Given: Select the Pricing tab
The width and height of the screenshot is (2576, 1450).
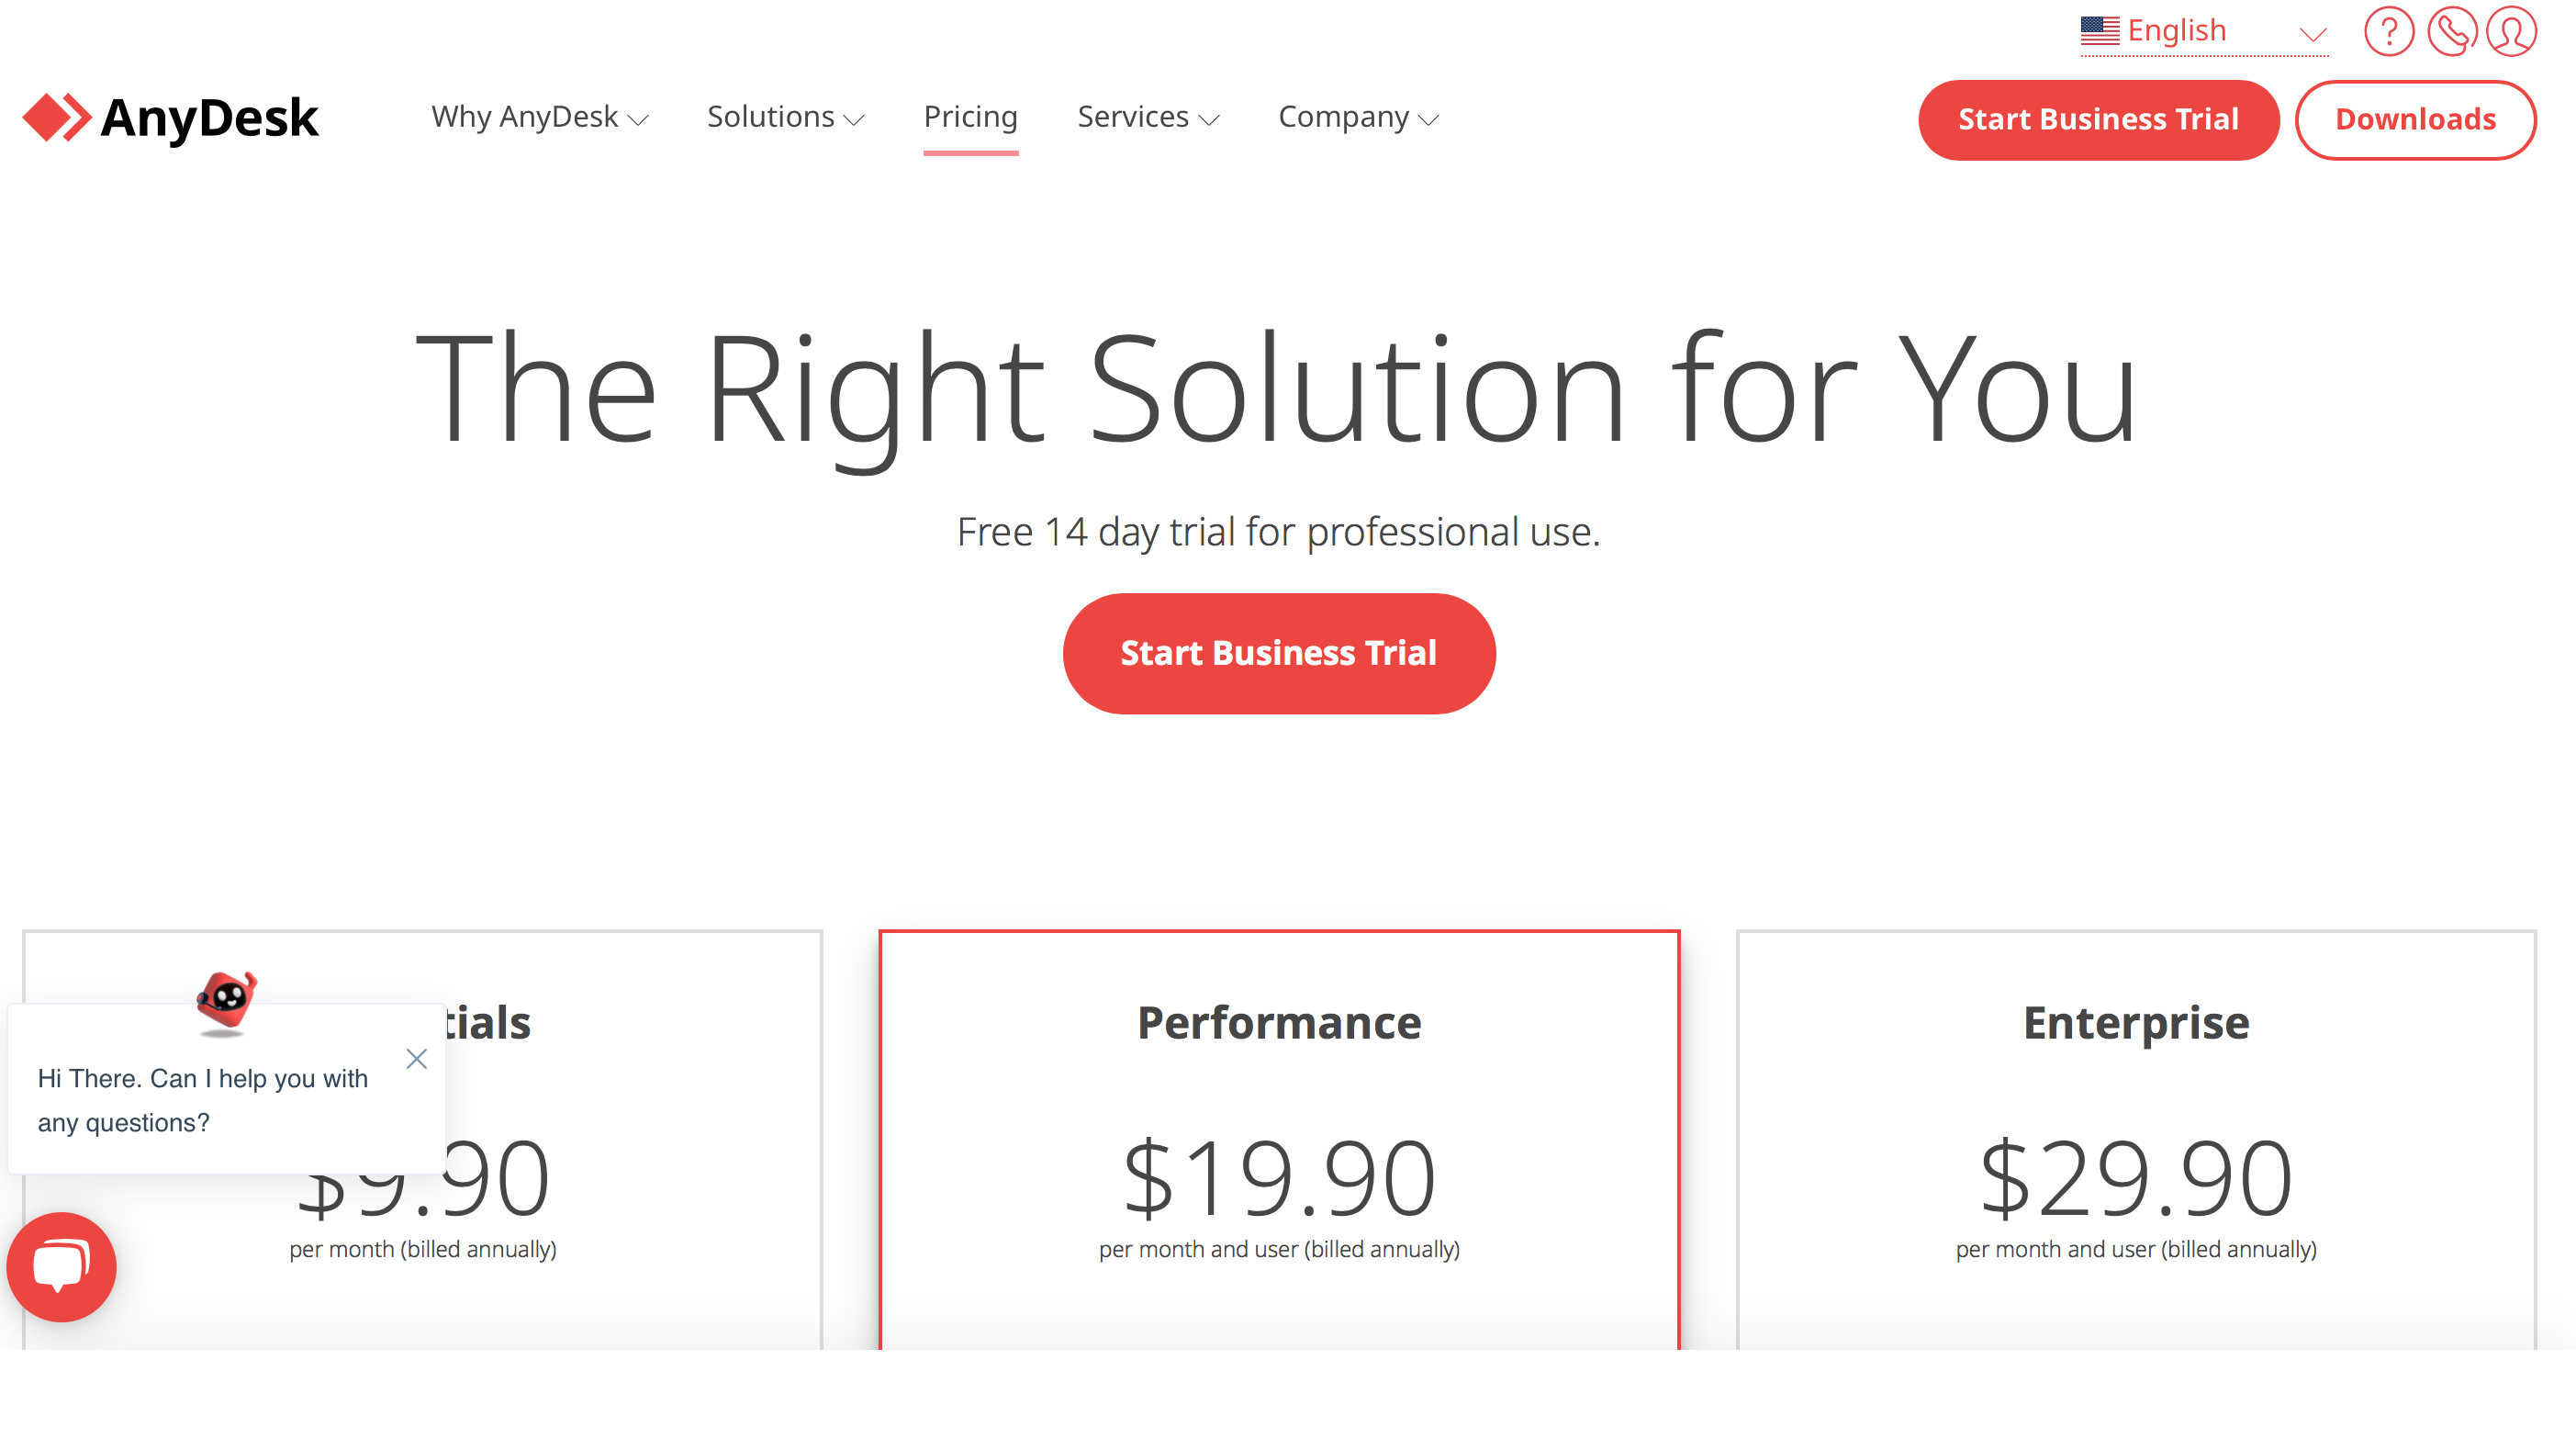Looking at the screenshot, I should pyautogui.click(x=969, y=117).
